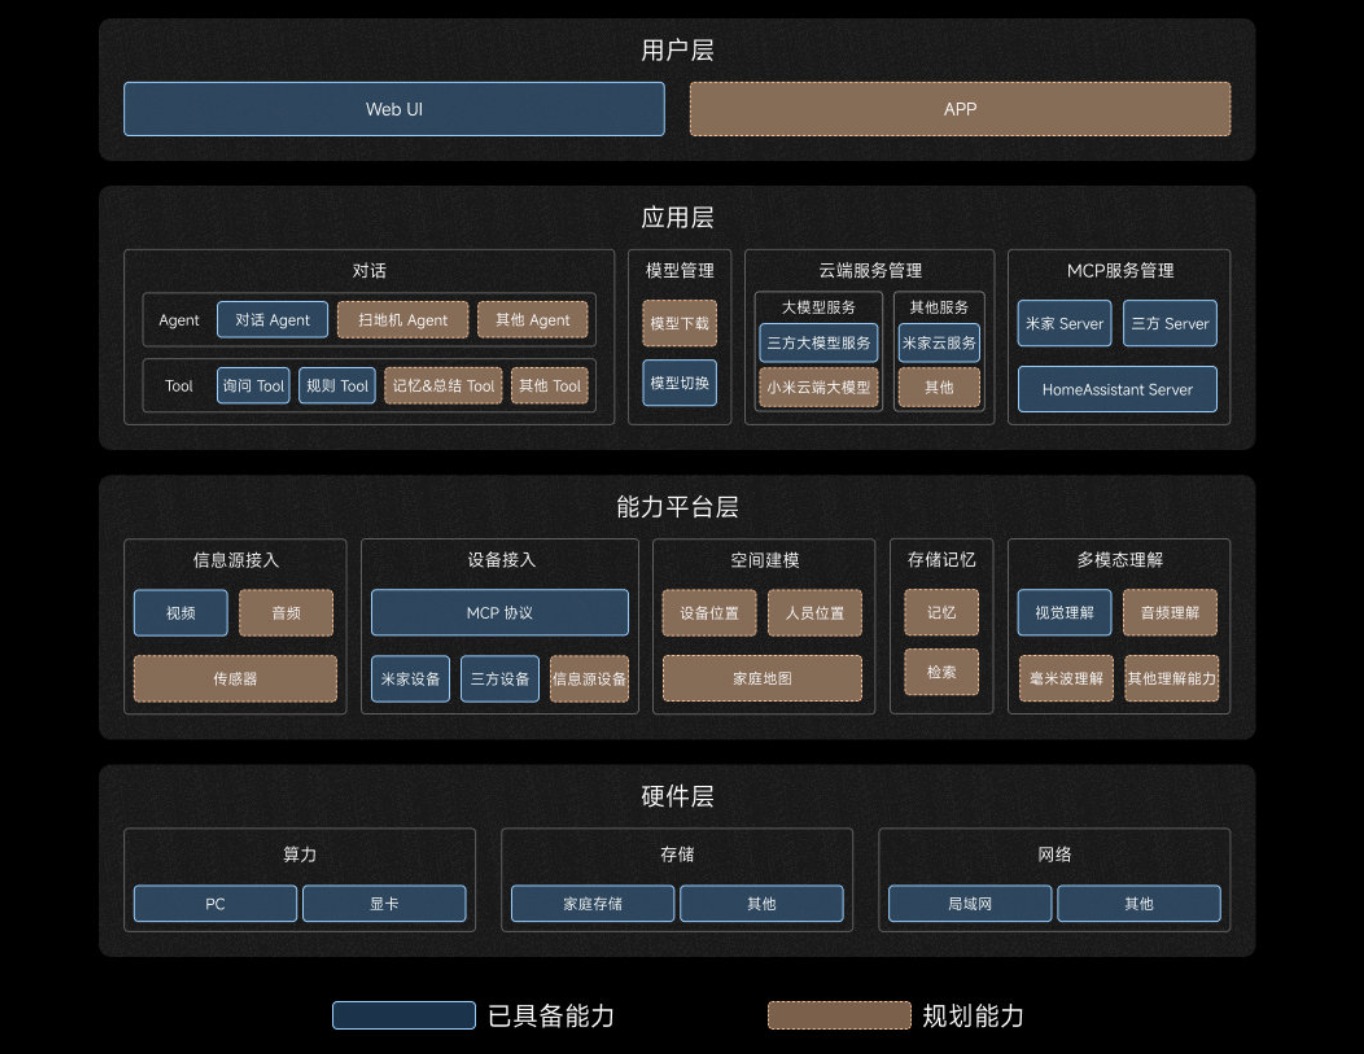Click the 大模型服务 subgroup heading
The image size is (1364, 1054).
point(818,307)
